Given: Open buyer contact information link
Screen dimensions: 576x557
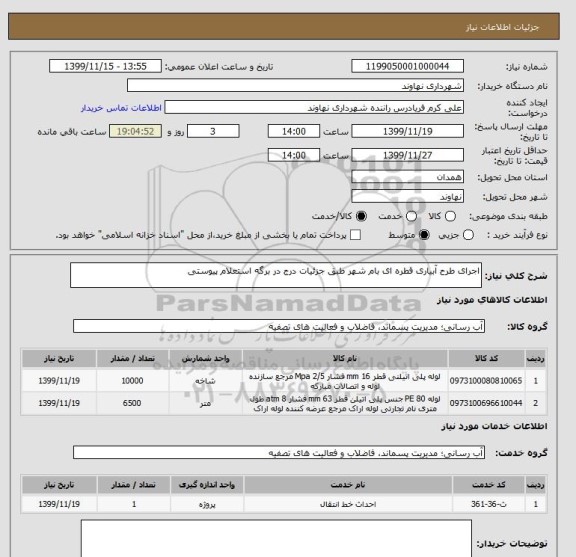Looking at the screenshot, I should click(121, 108).
